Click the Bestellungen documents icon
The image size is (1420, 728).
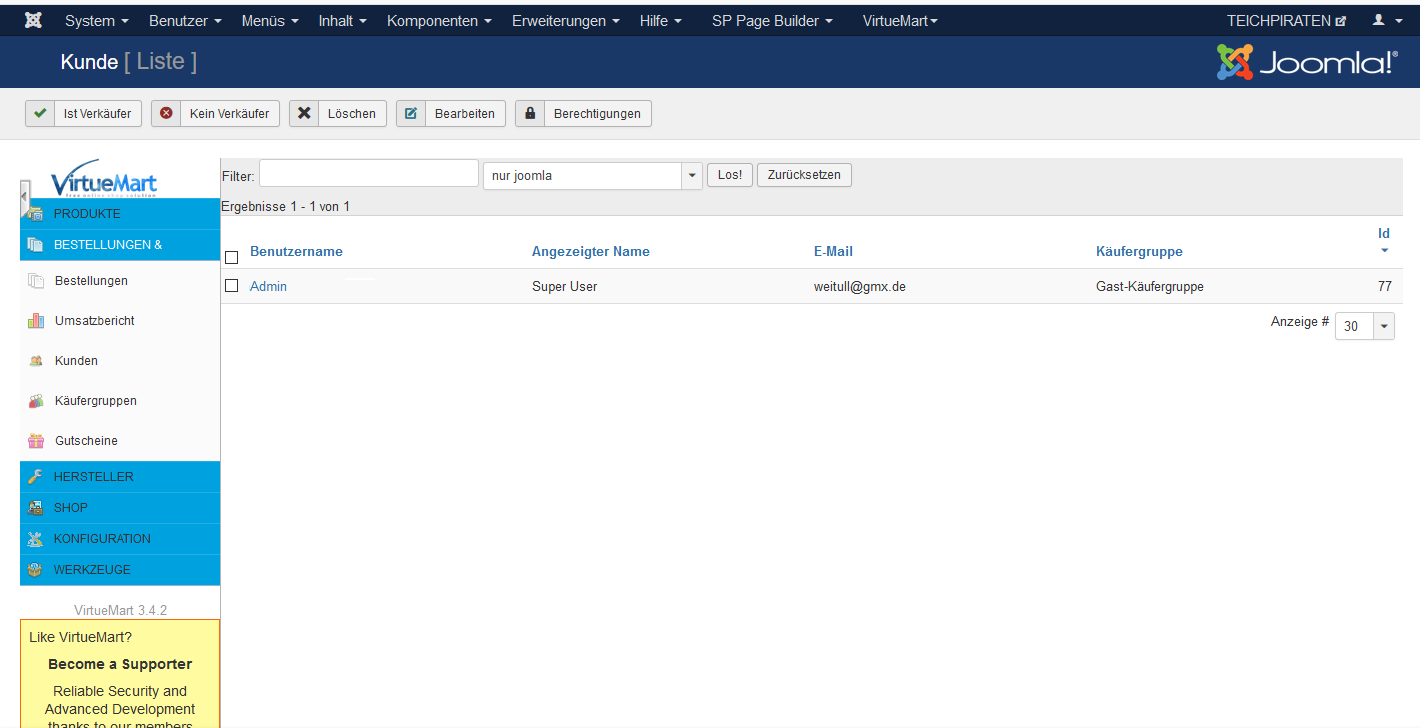click(36, 281)
